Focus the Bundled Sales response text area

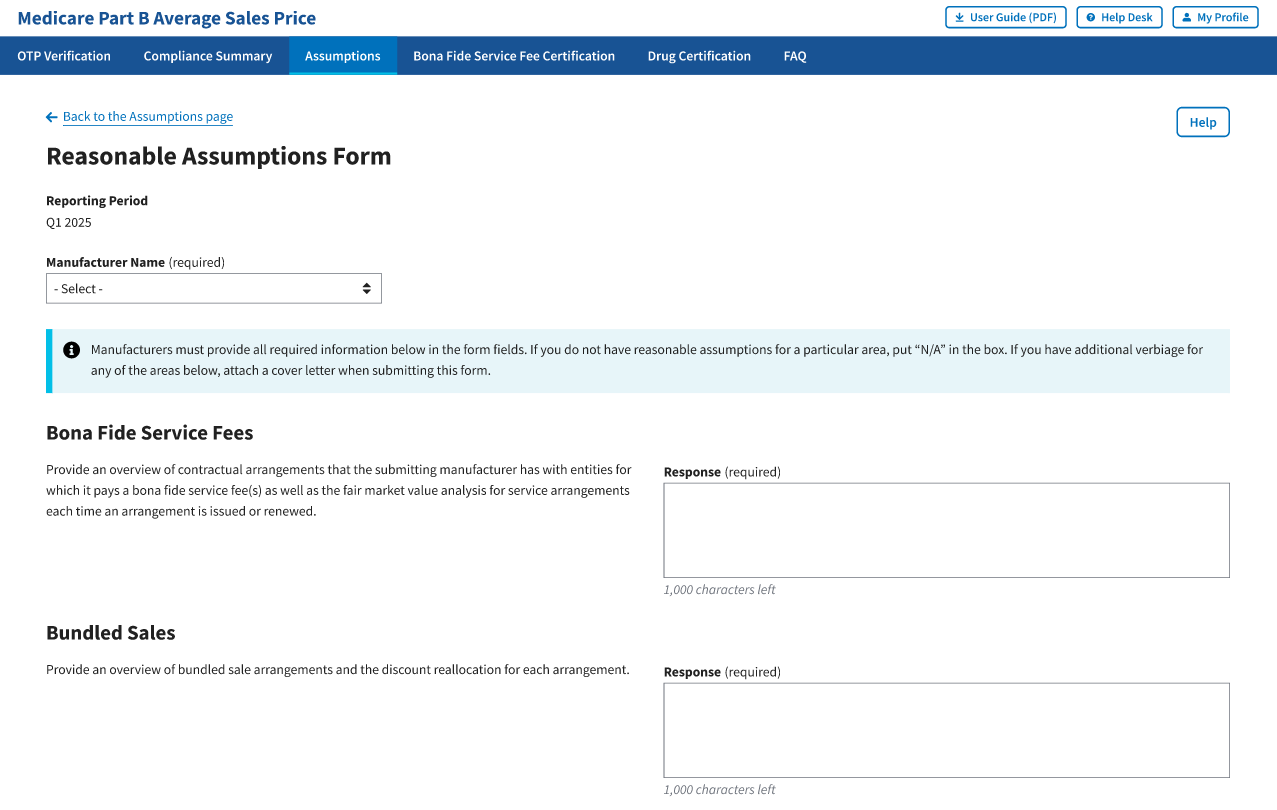946,730
